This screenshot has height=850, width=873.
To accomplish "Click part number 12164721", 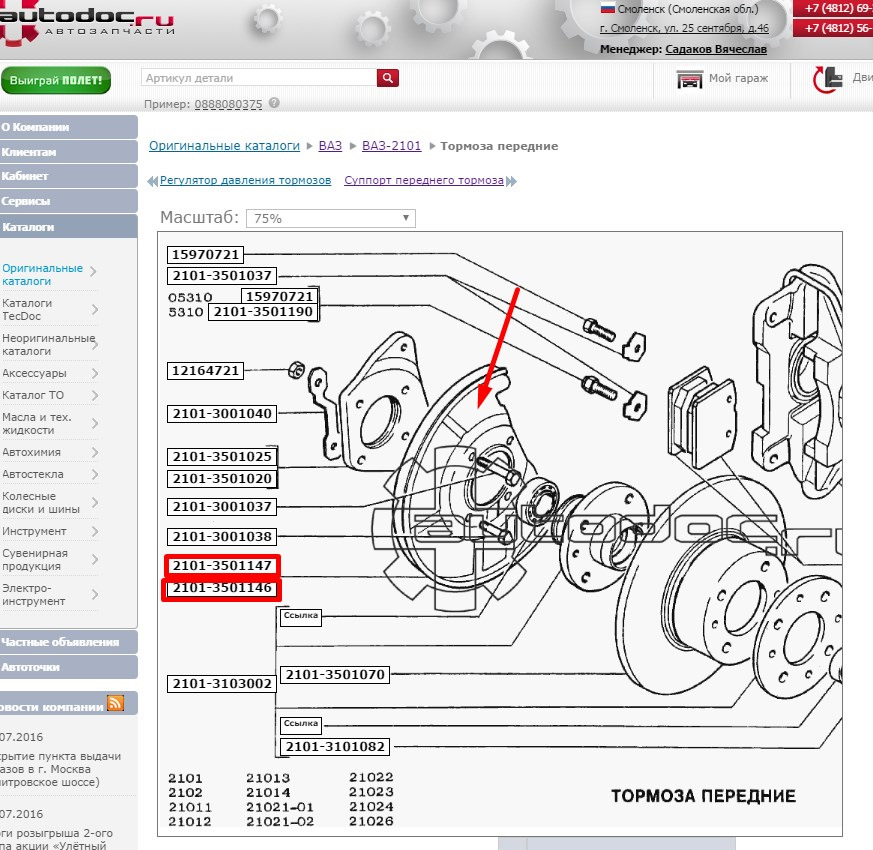I will [x=205, y=370].
